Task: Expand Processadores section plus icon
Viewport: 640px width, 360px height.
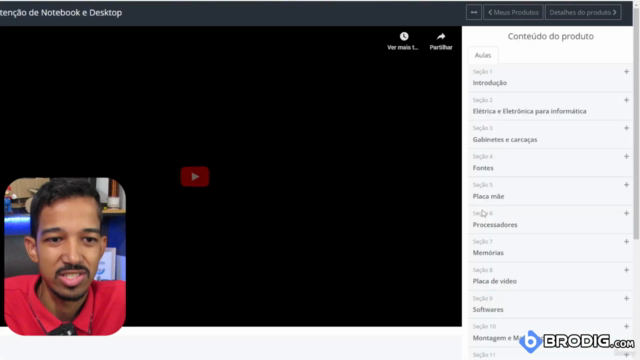Action: (x=626, y=213)
